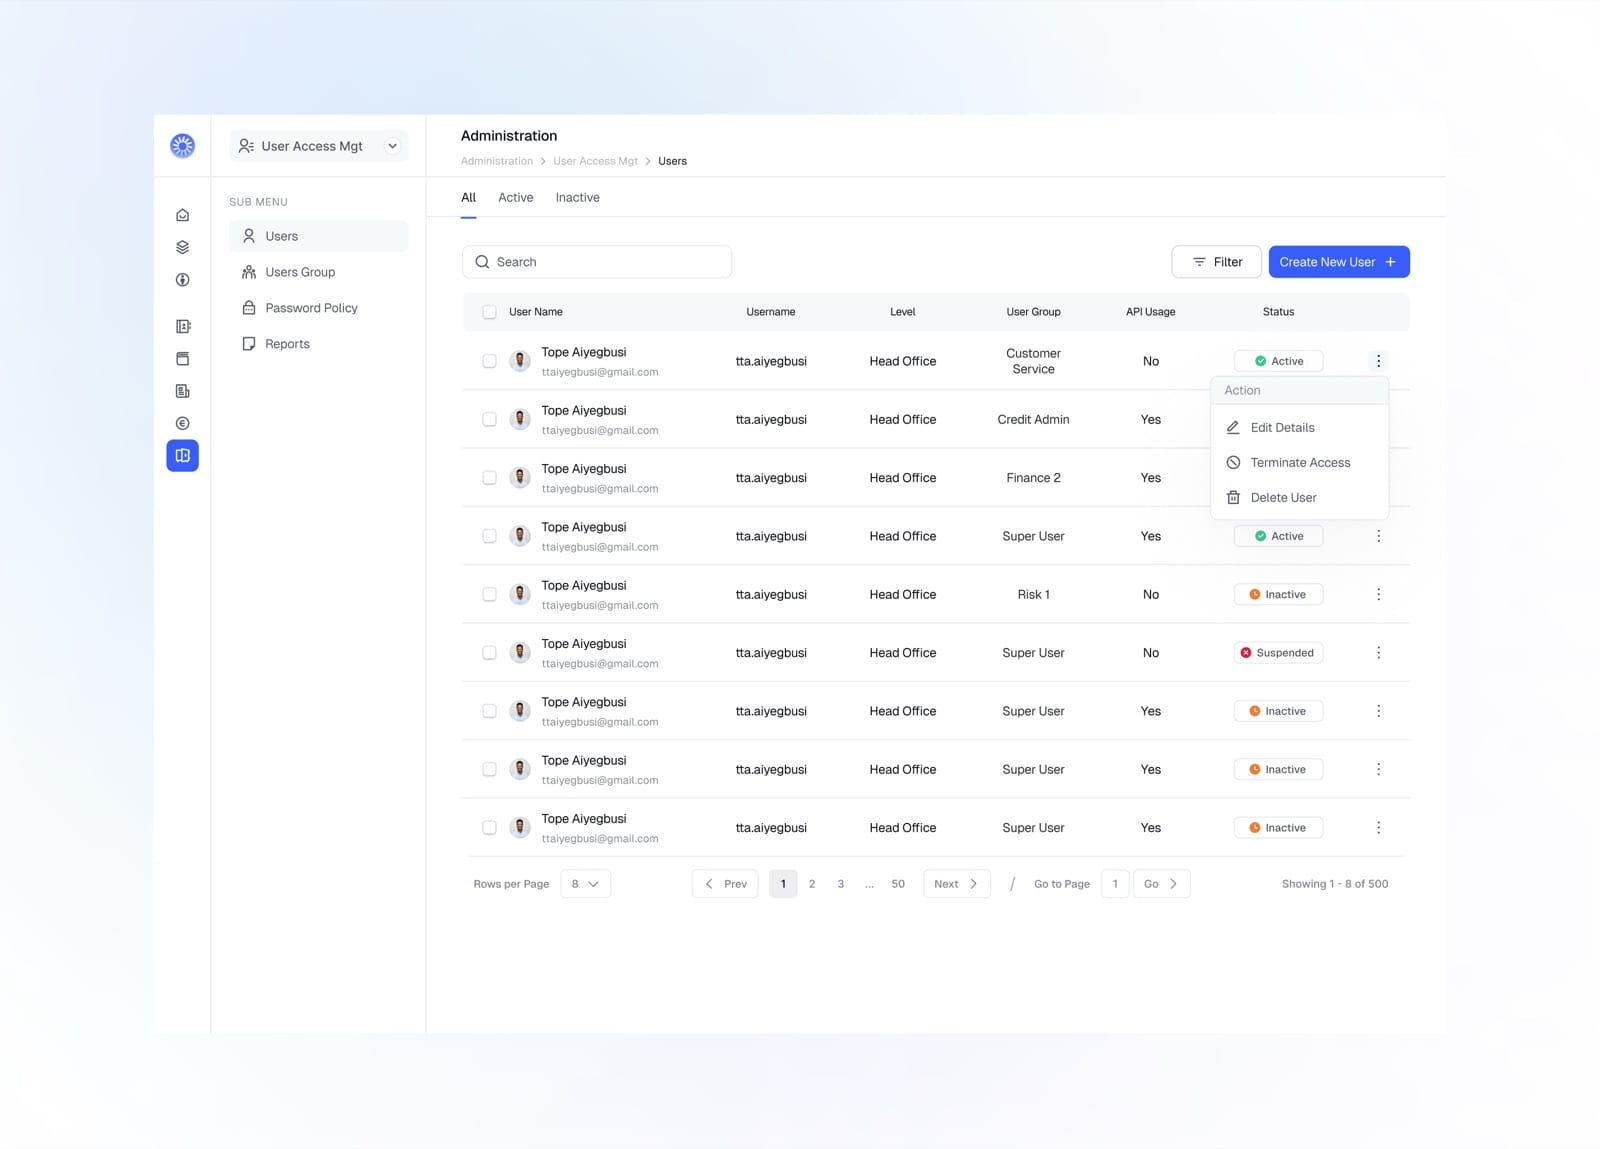Click the trash icon beside Delete User

click(x=1233, y=497)
